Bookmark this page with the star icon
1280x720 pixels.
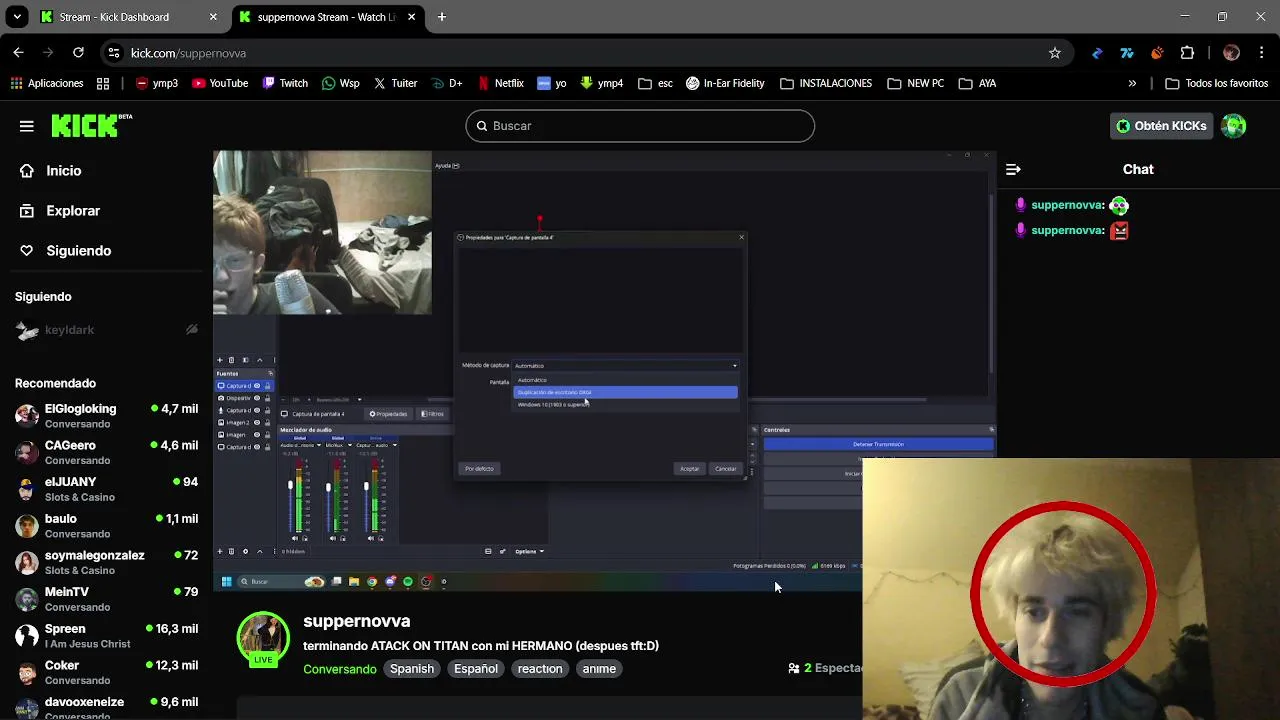[x=1054, y=53]
